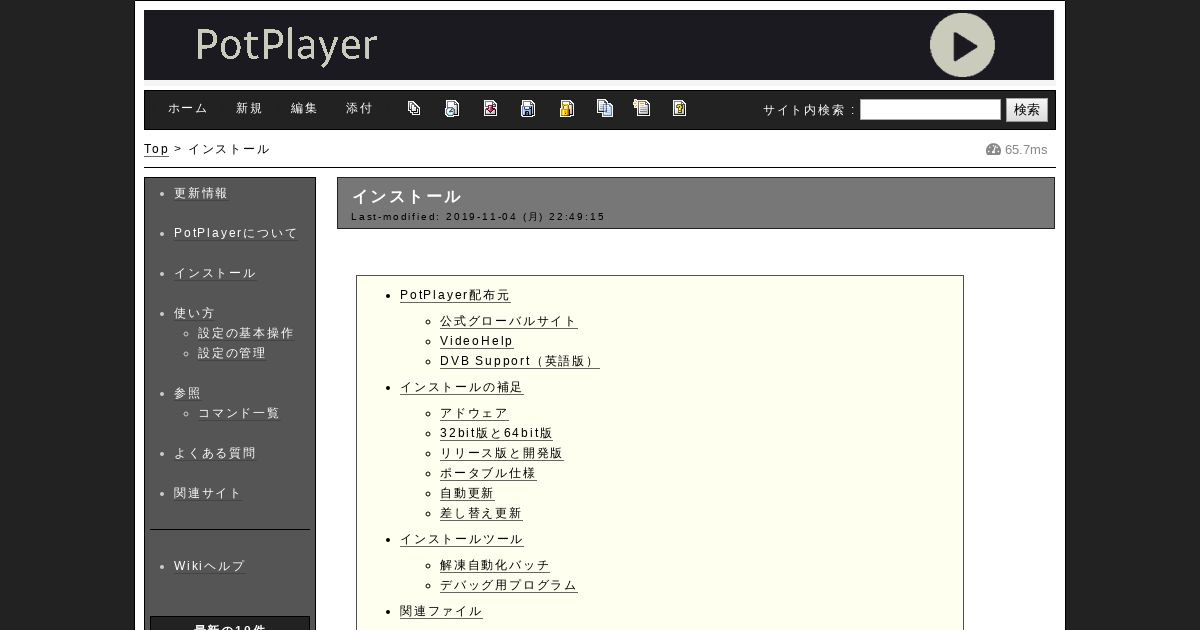Click the Last-modified 2019-11-04 timestamp text
Viewport: 1200px width, 630px height.
point(478,217)
